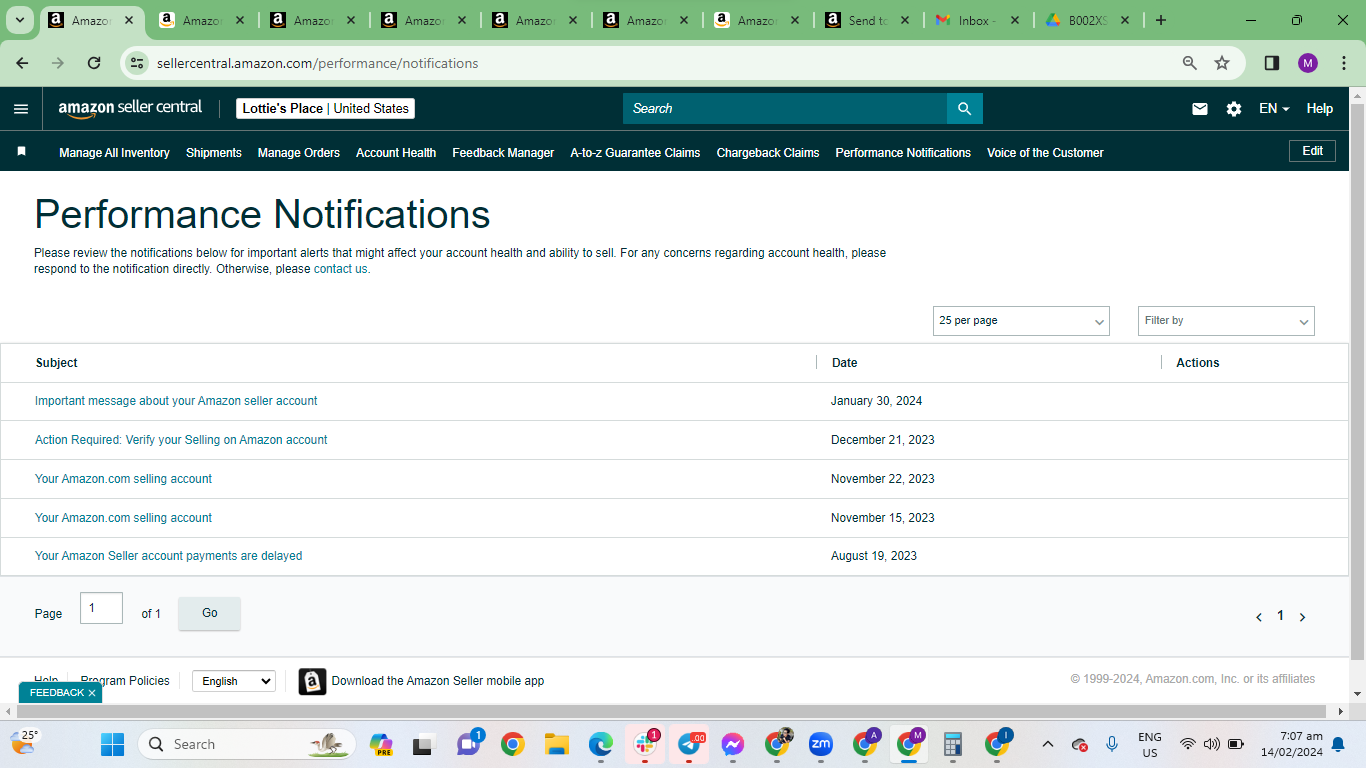Open the Filter by dropdown
The width and height of the screenshot is (1366, 768).
1226,321
